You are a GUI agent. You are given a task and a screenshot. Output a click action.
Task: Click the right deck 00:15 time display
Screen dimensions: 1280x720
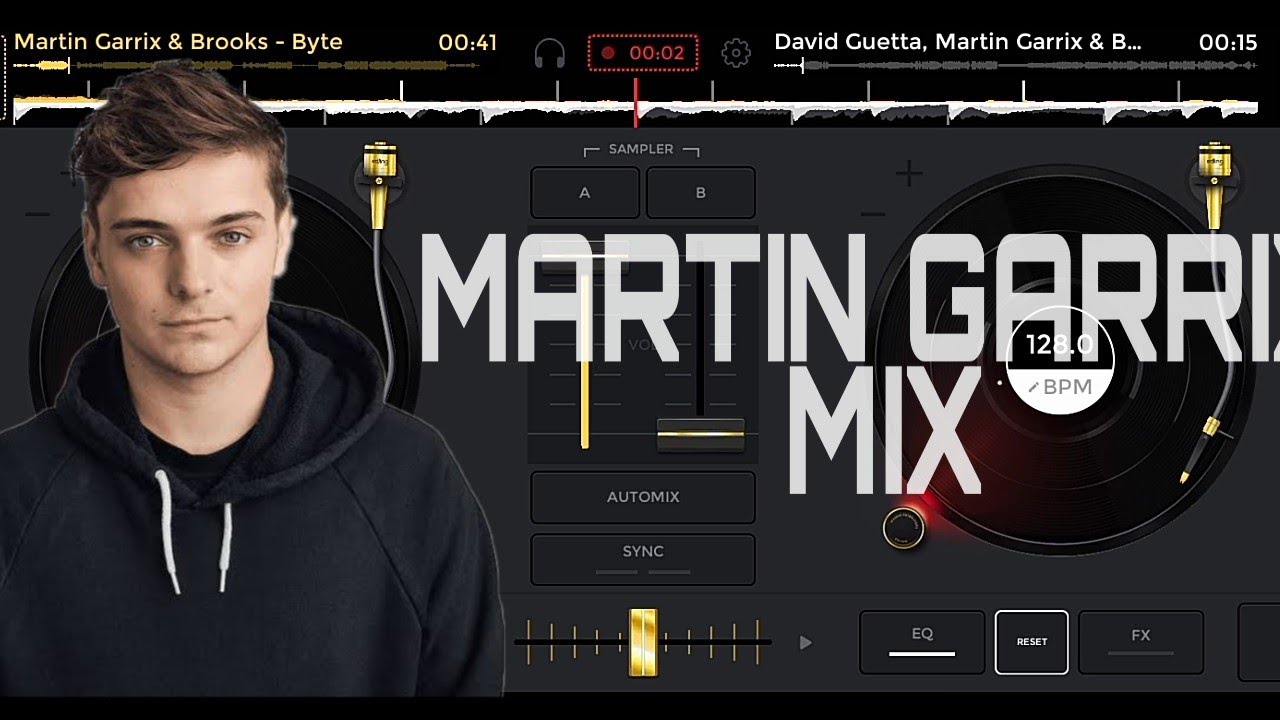pyautogui.click(x=1228, y=42)
